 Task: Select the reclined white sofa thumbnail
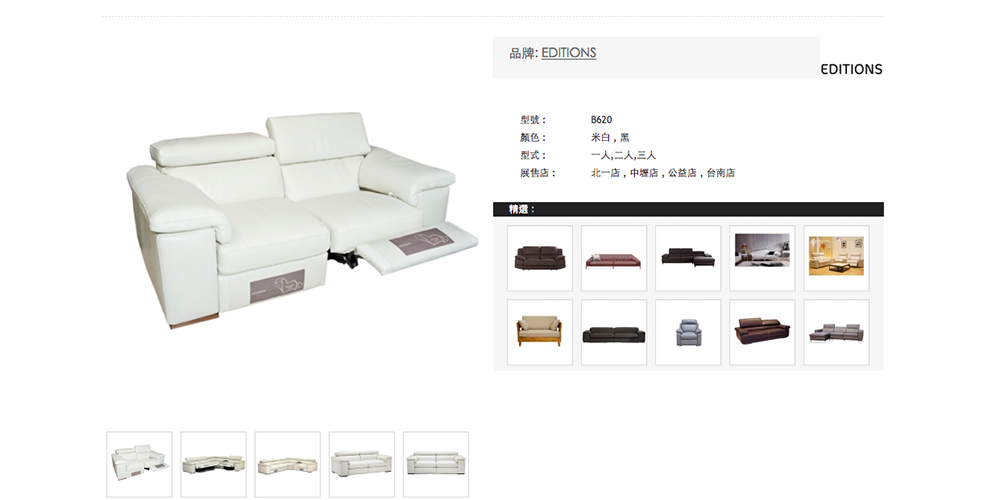click(x=139, y=464)
